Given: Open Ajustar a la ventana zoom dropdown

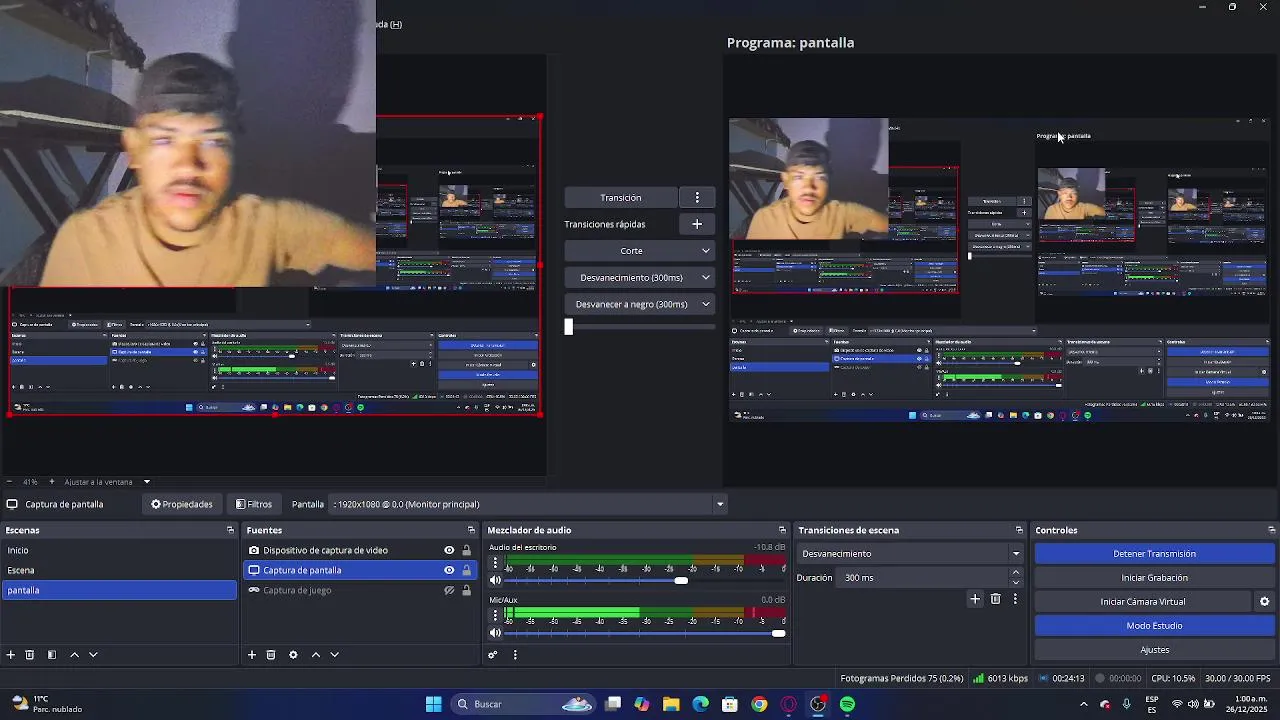Looking at the screenshot, I should tap(107, 482).
